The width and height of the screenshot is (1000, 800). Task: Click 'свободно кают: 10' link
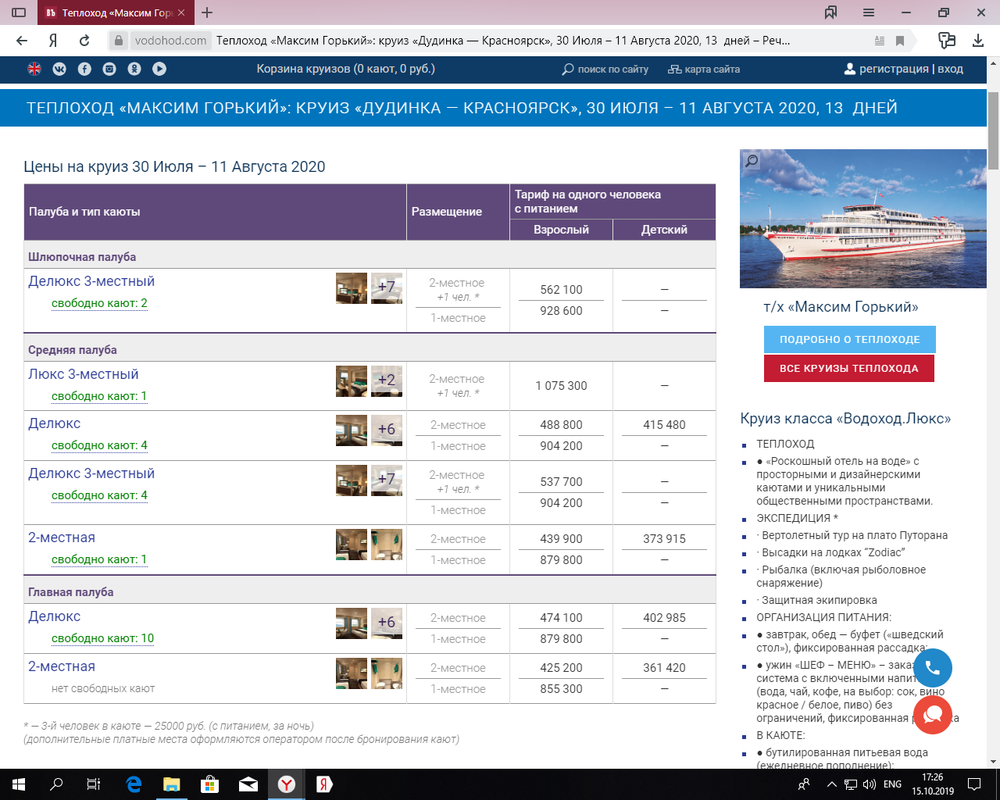pyautogui.click(x=103, y=639)
